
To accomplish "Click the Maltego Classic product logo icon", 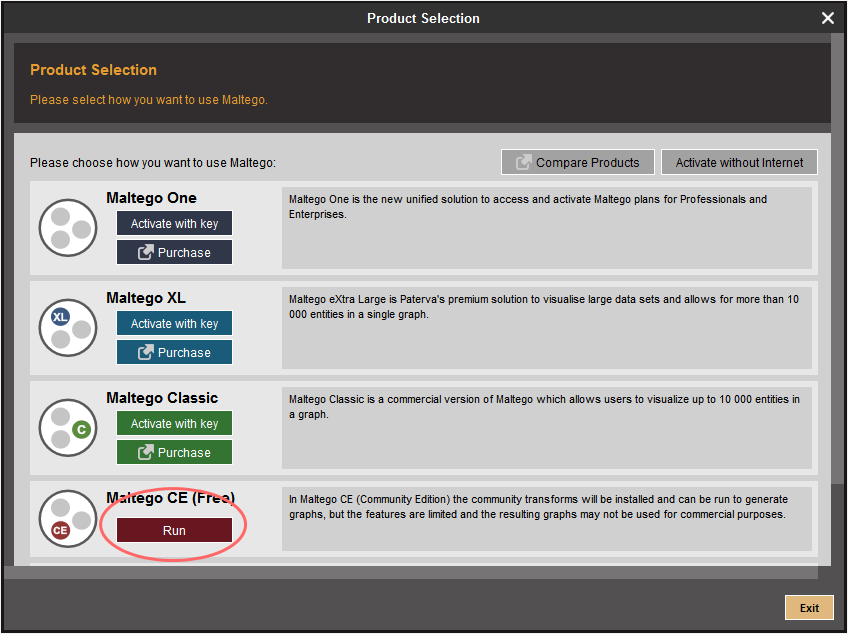I will (68, 428).
